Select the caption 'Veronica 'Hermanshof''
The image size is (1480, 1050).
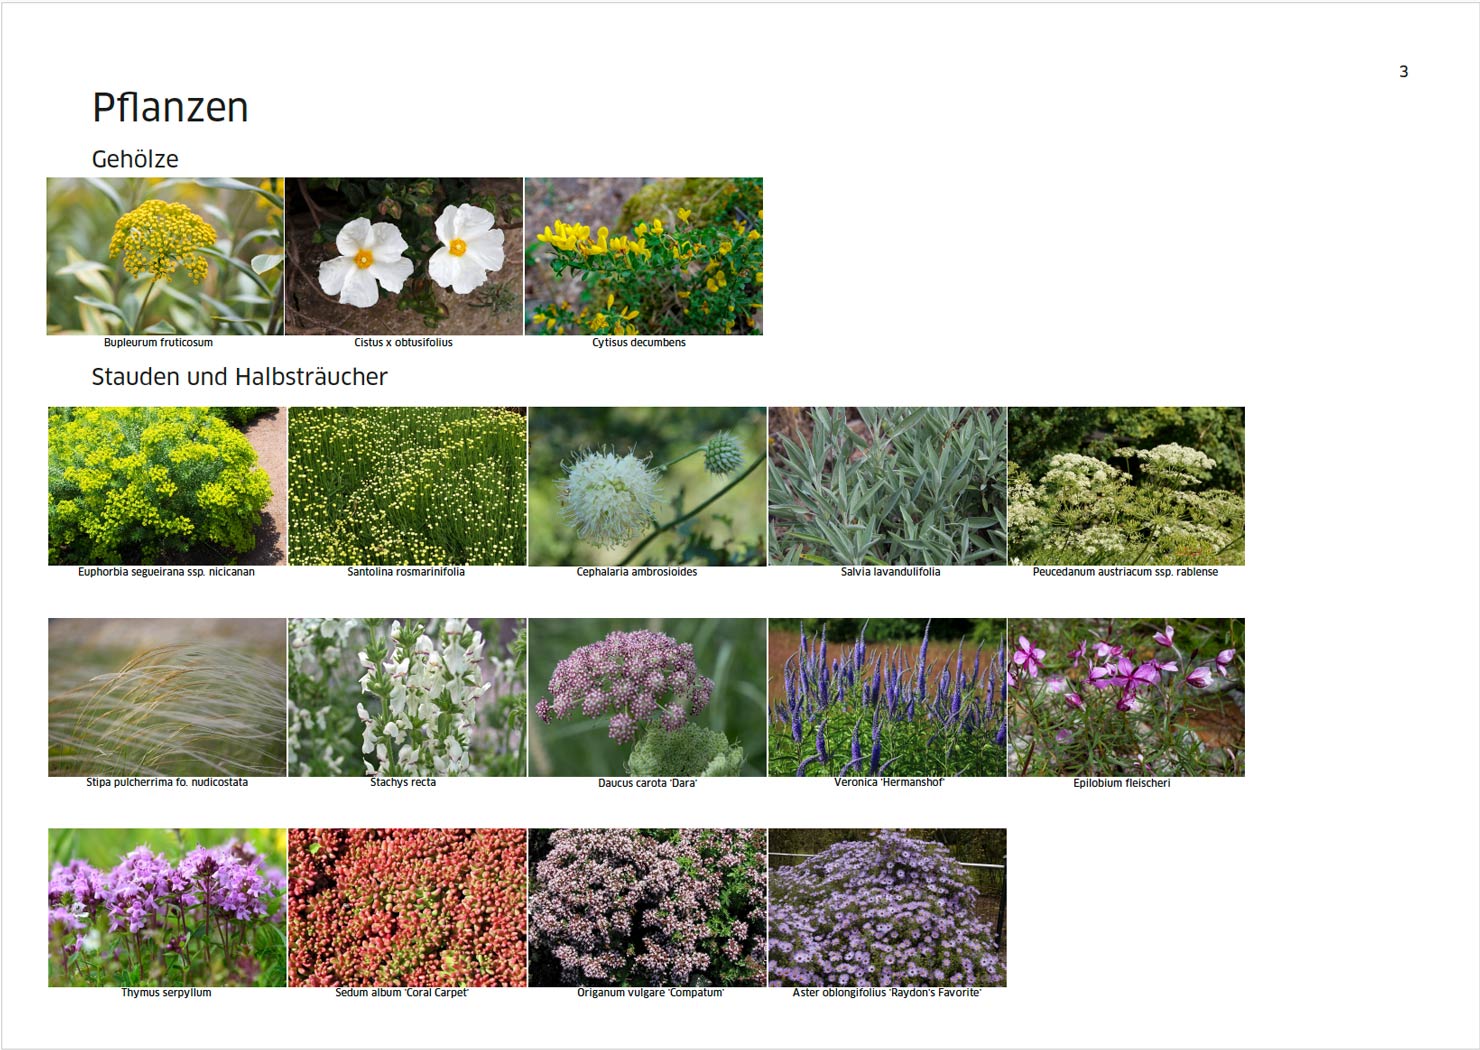[x=889, y=782]
